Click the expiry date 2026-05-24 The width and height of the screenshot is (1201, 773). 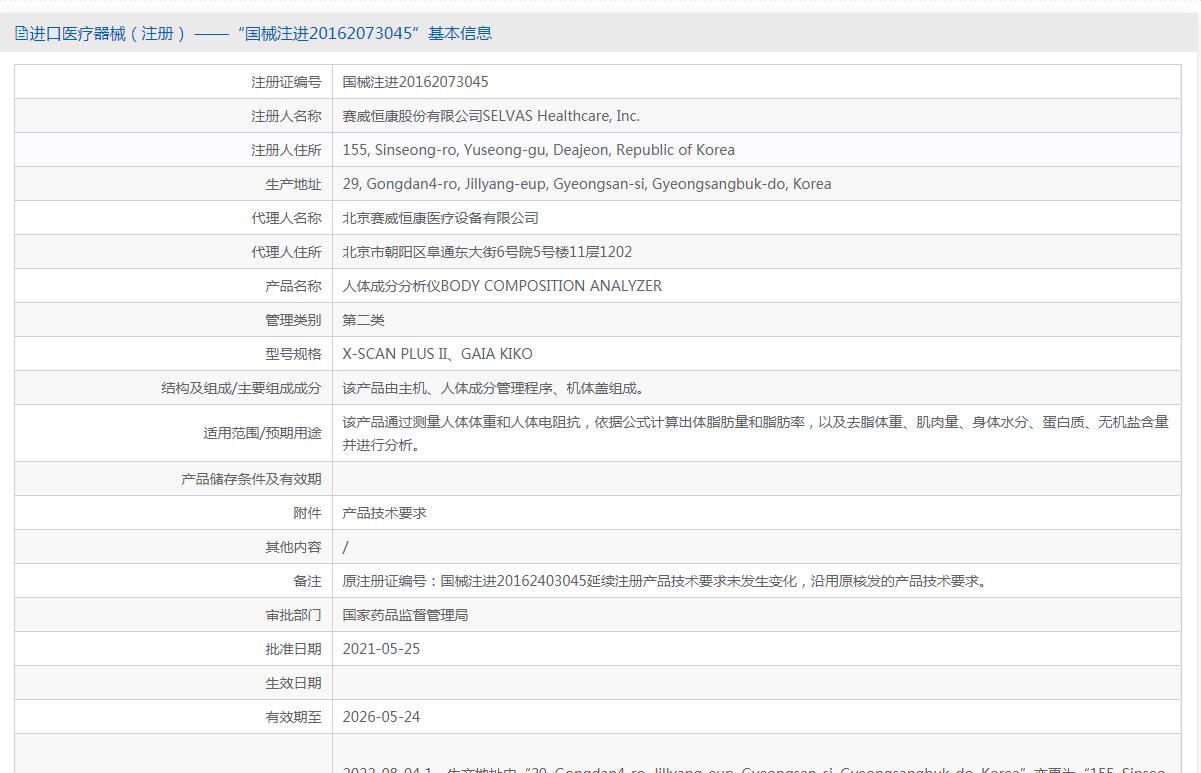pos(381,717)
